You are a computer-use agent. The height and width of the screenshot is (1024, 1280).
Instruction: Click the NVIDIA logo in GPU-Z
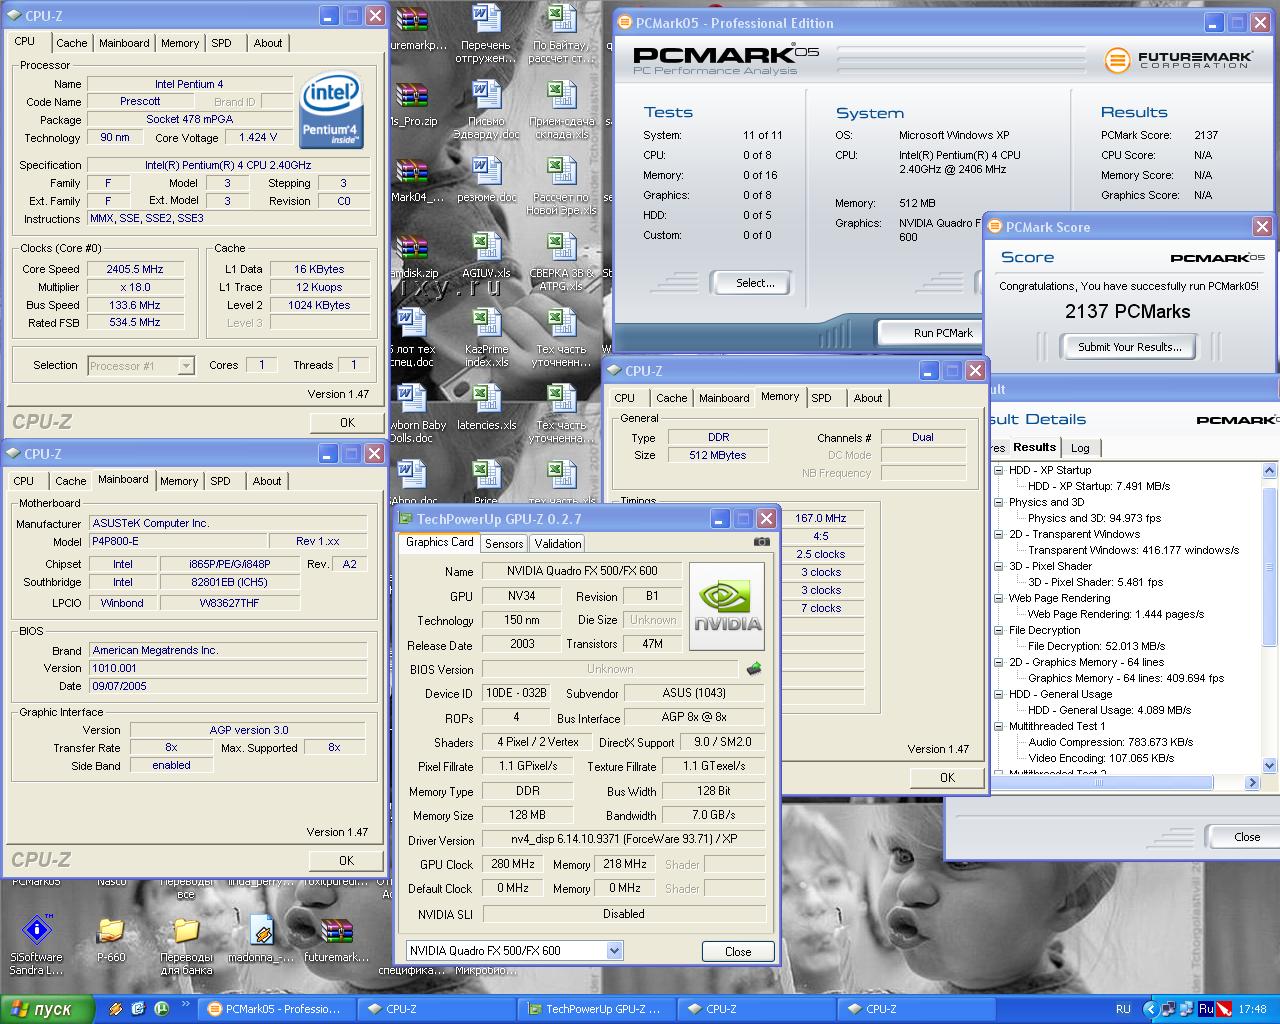point(727,606)
